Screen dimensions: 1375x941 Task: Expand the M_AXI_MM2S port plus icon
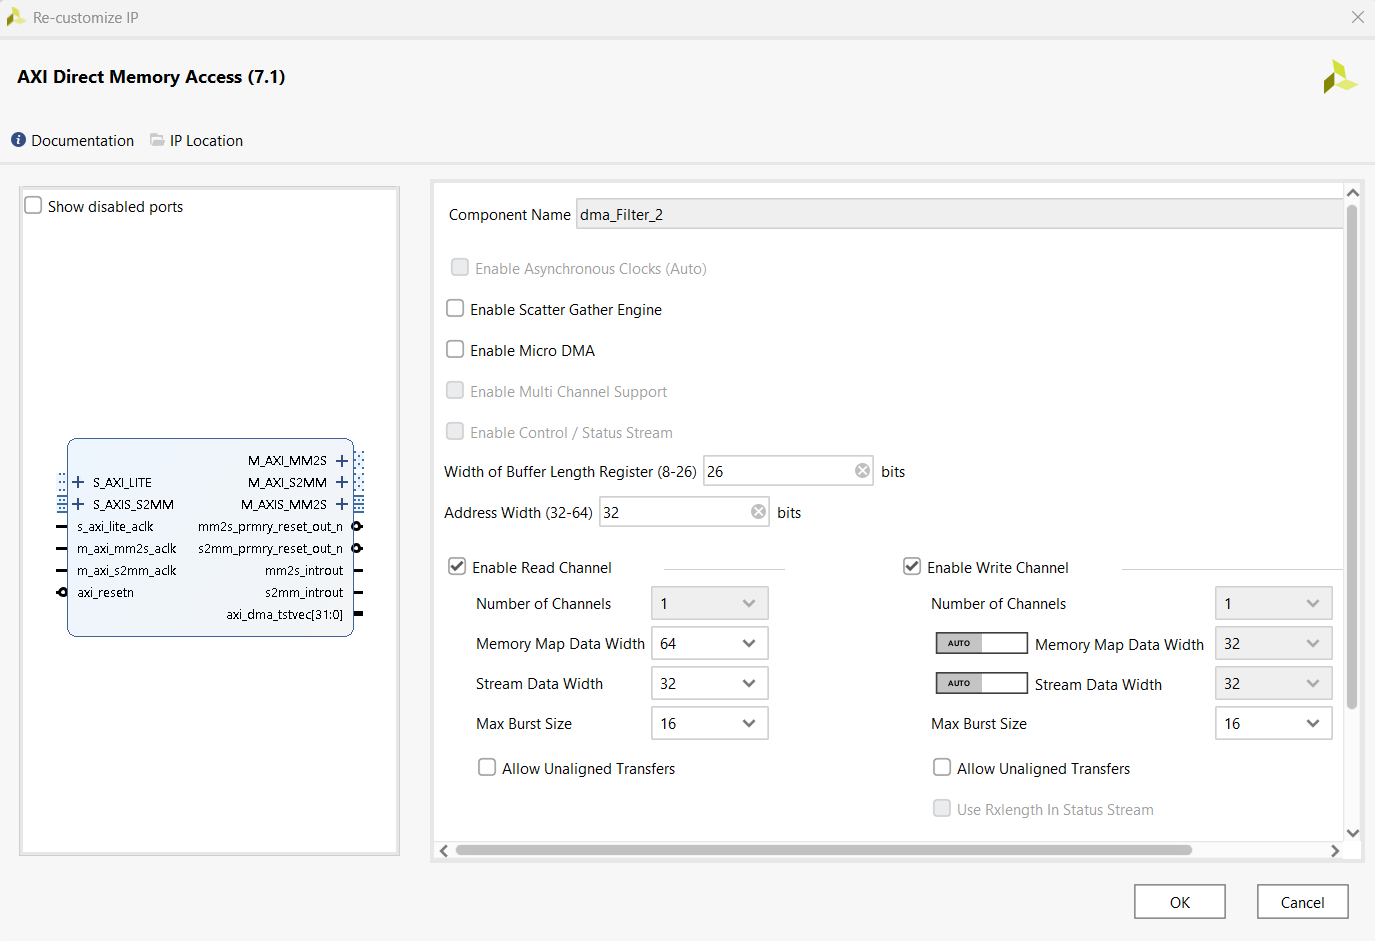click(342, 461)
